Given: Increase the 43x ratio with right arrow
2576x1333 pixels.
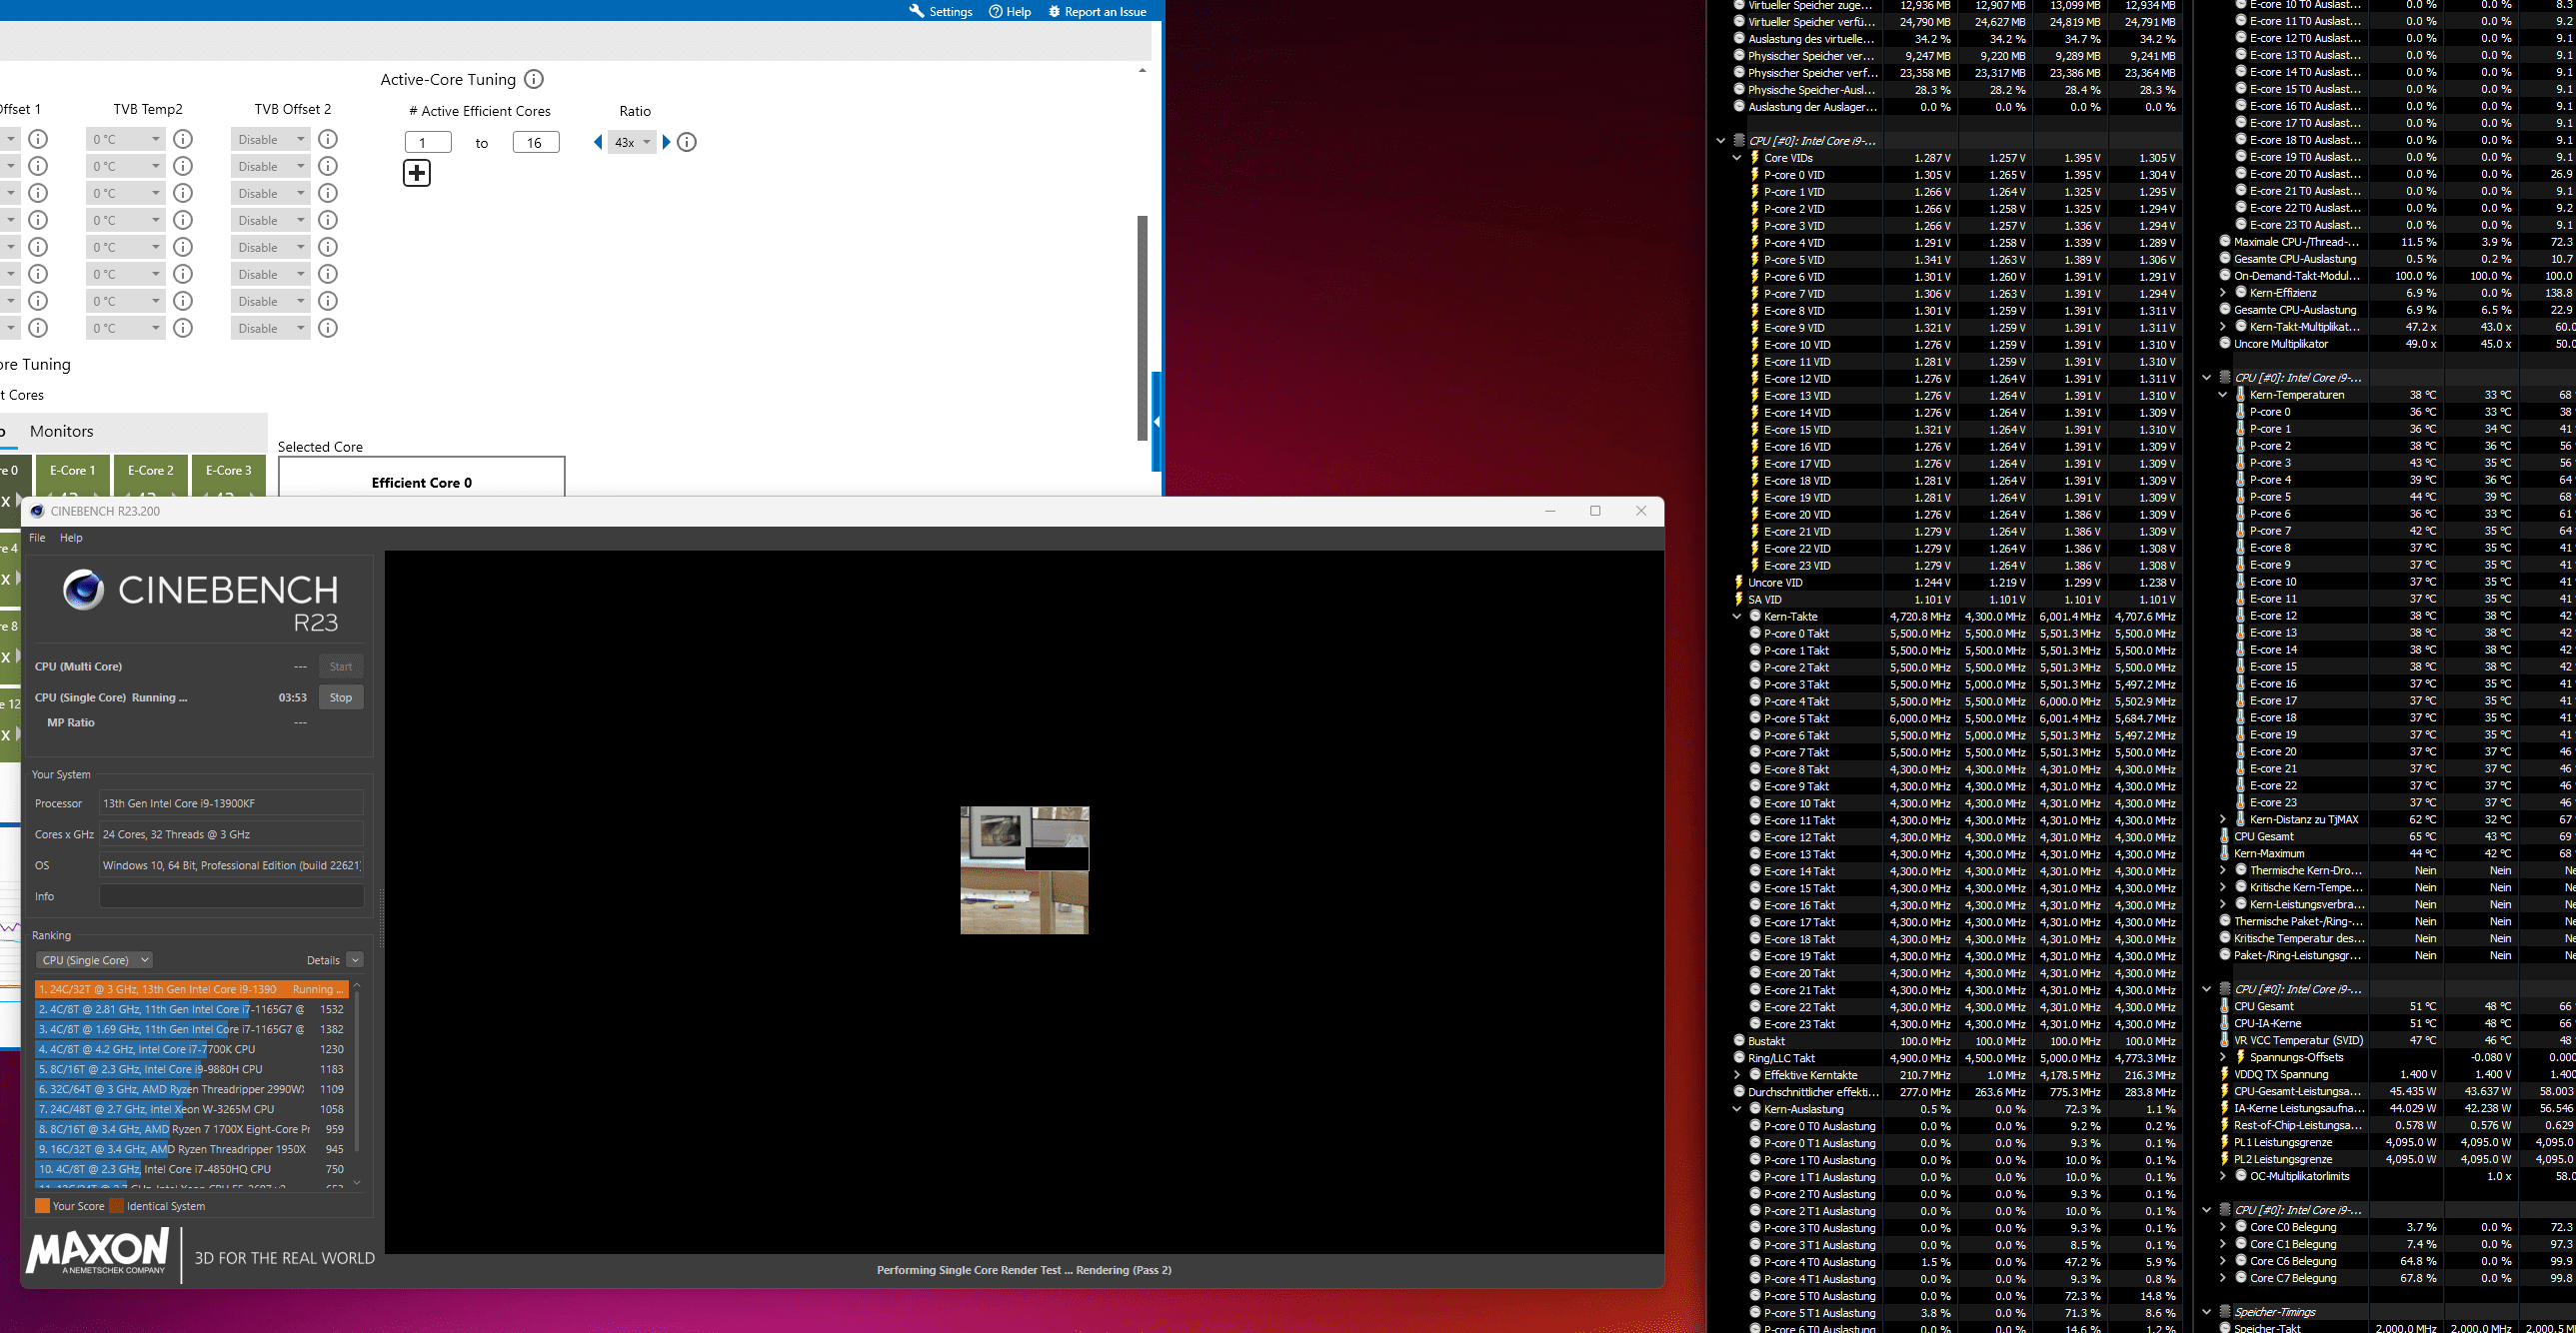Looking at the screenshot, I should [x=667, y=142].
